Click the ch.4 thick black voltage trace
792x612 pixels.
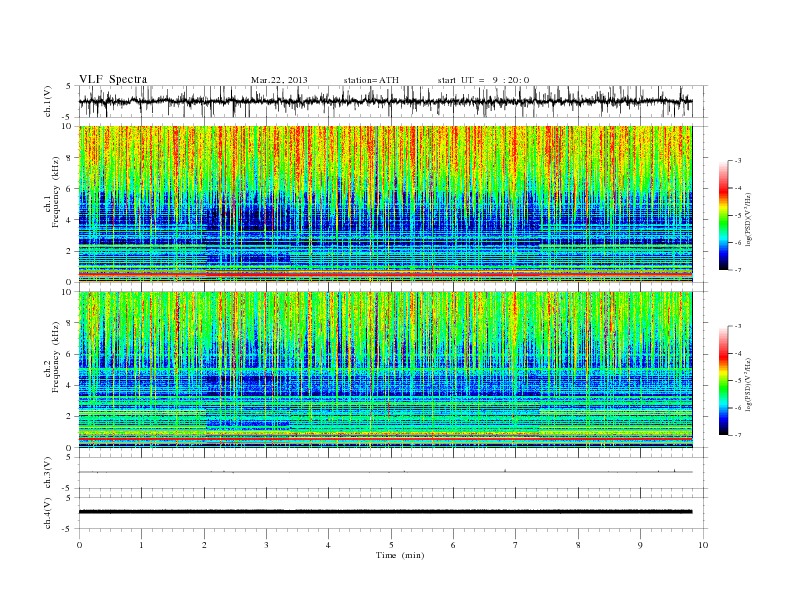point(385,512)
